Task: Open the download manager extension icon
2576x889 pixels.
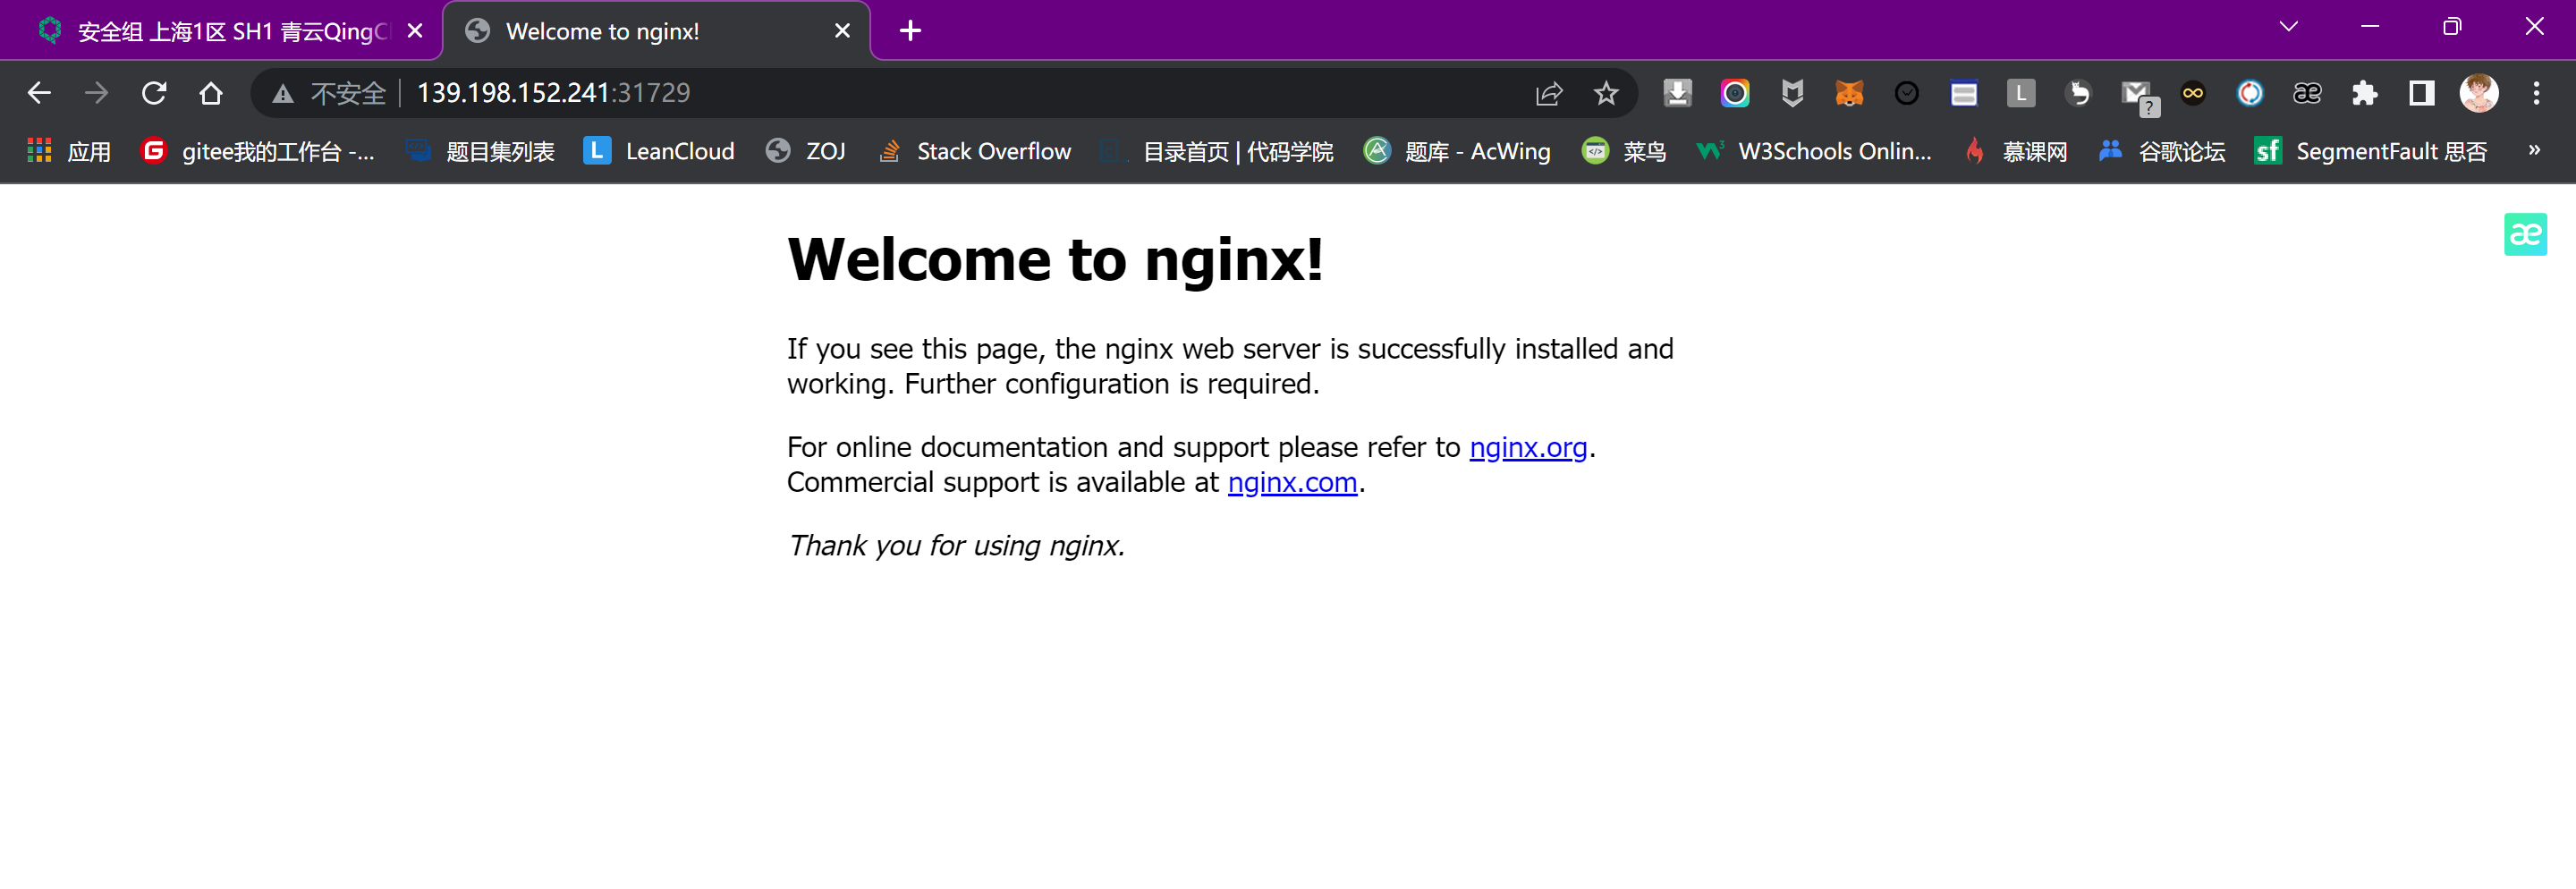Action: tap(1677, 93)
